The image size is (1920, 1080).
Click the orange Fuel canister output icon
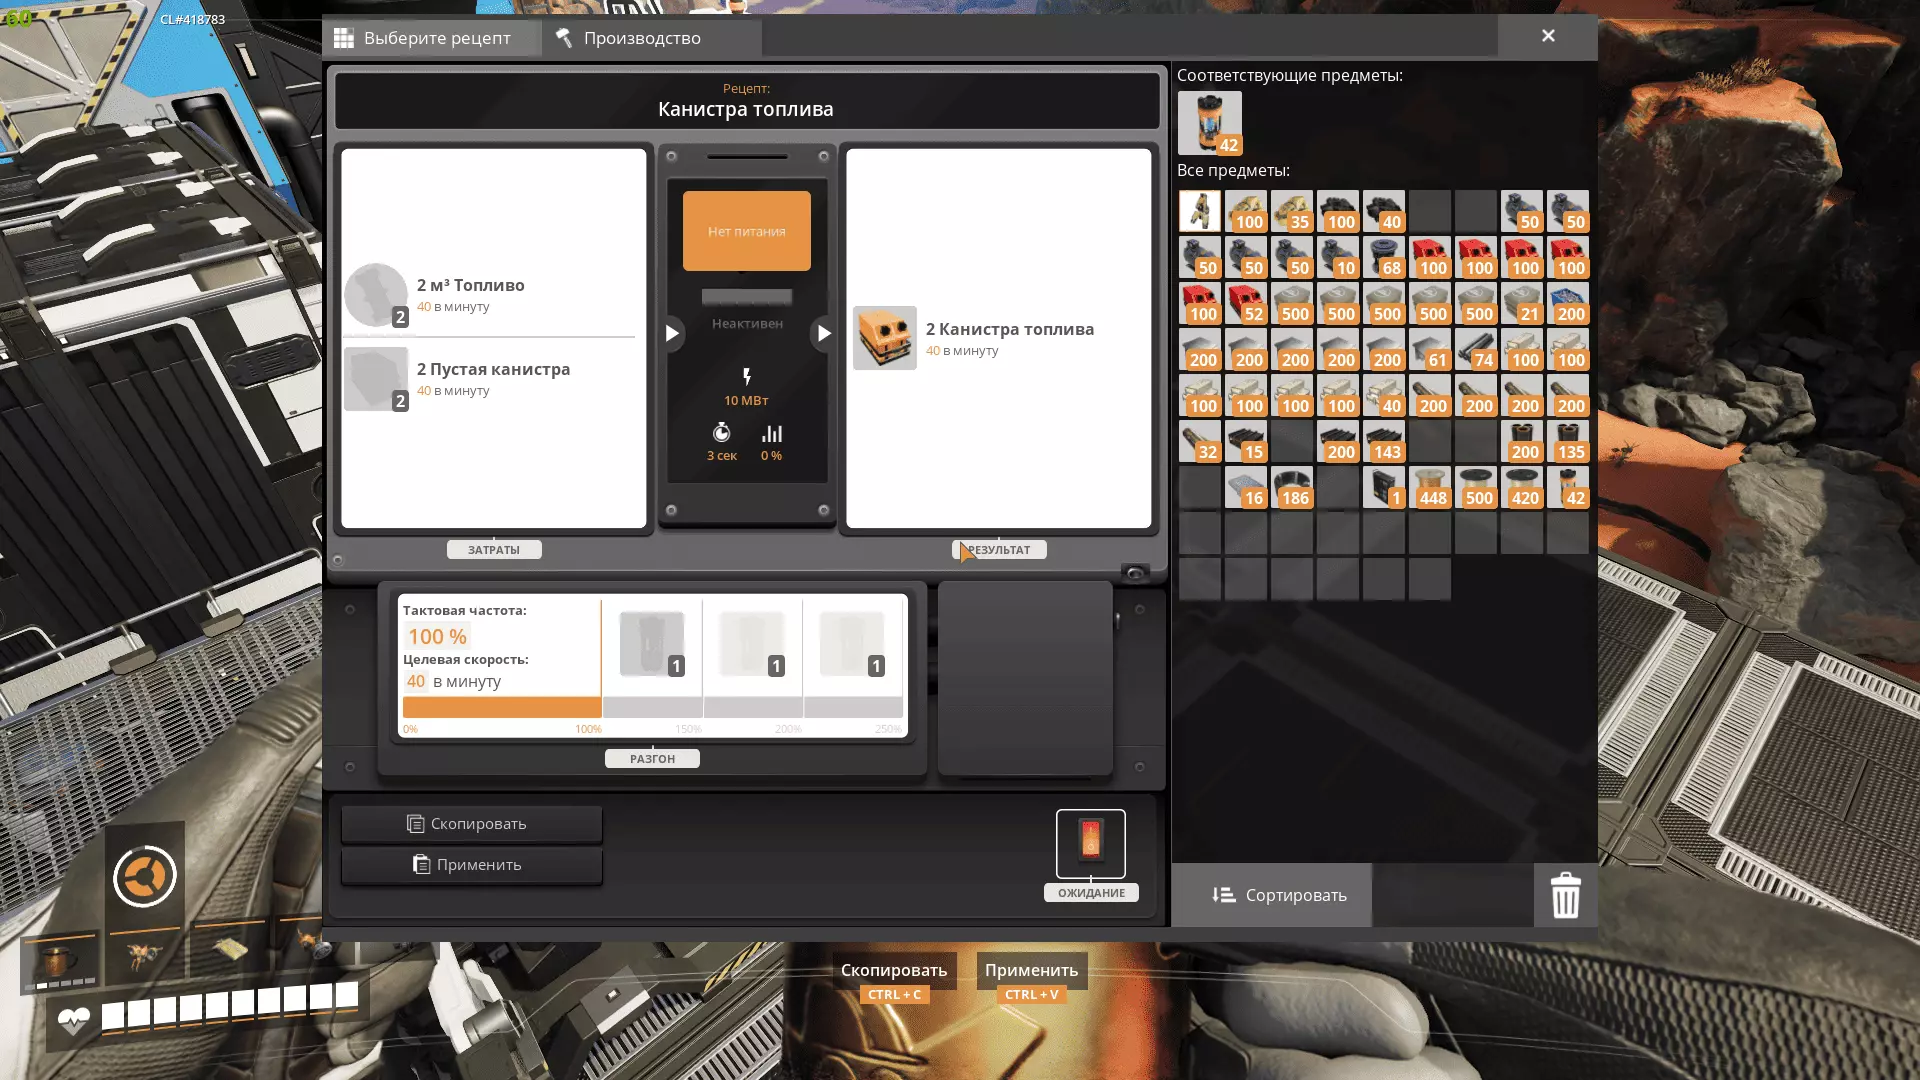884,338
